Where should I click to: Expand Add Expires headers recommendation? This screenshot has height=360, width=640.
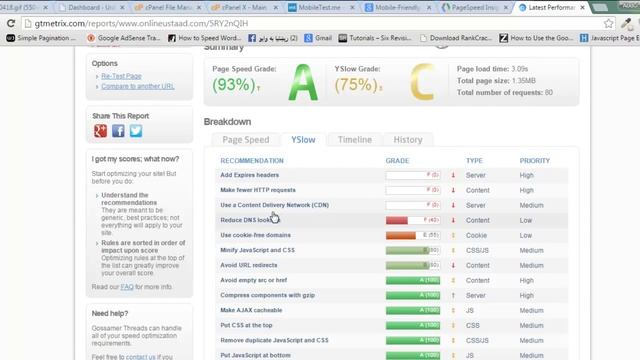pyautogui.click(x=249, y=175)
